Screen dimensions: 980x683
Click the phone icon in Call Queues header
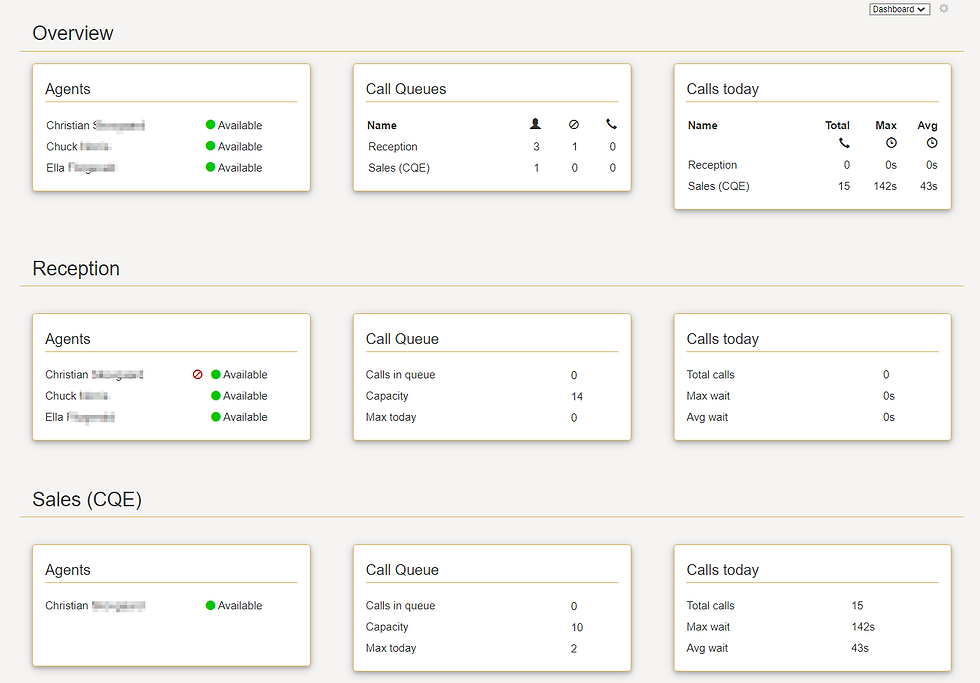[x=612, y=124]
